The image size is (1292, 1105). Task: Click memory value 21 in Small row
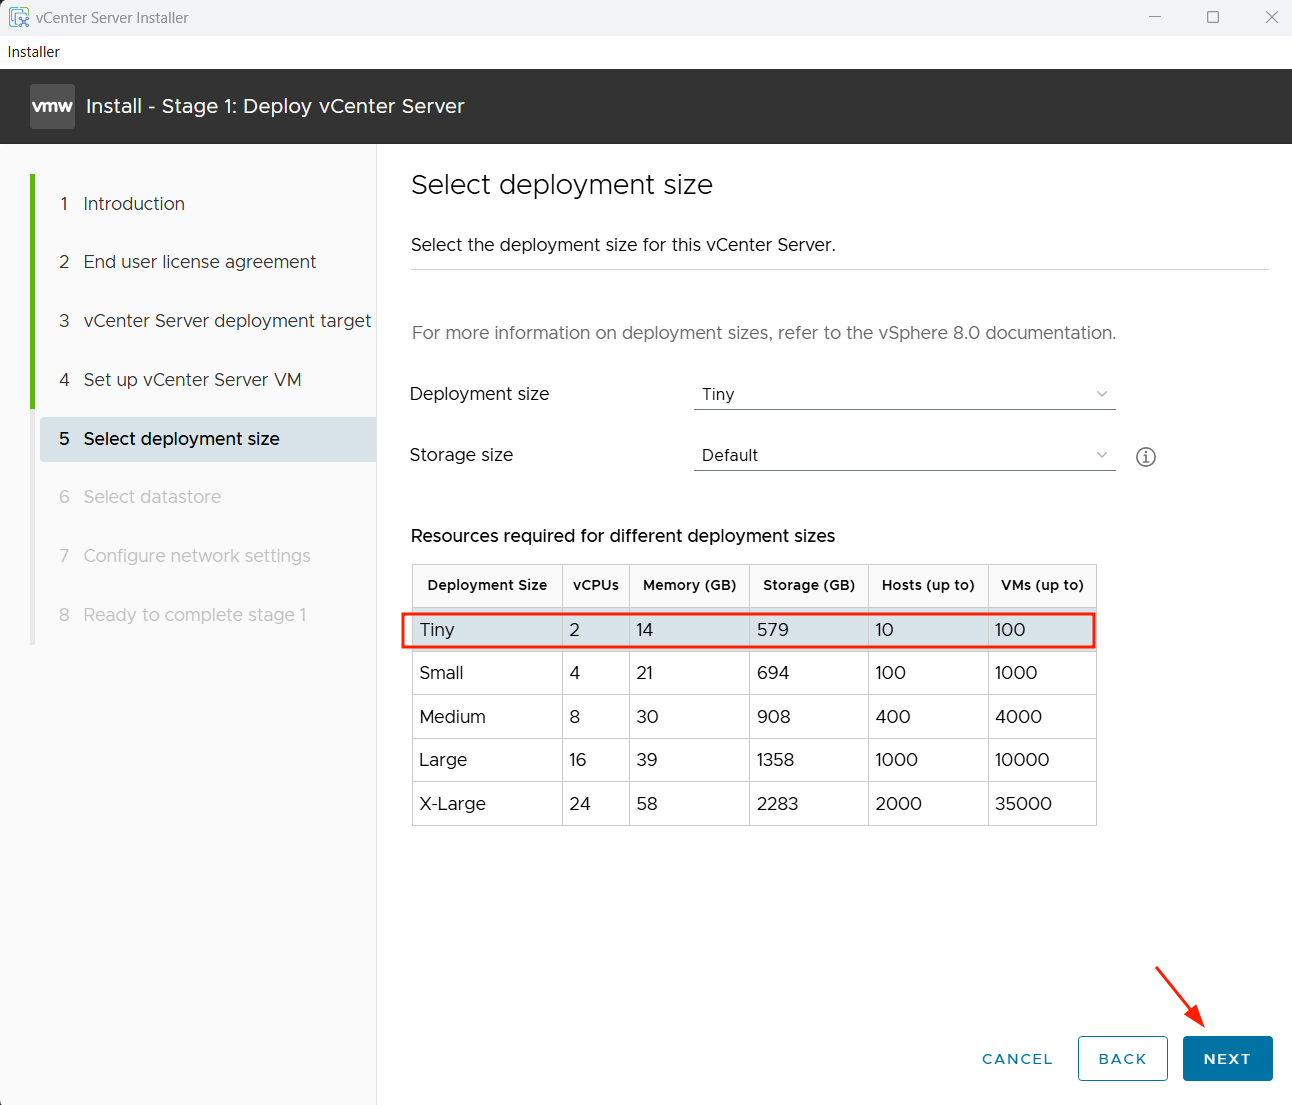pyautogui.click(x=645, y=673)
